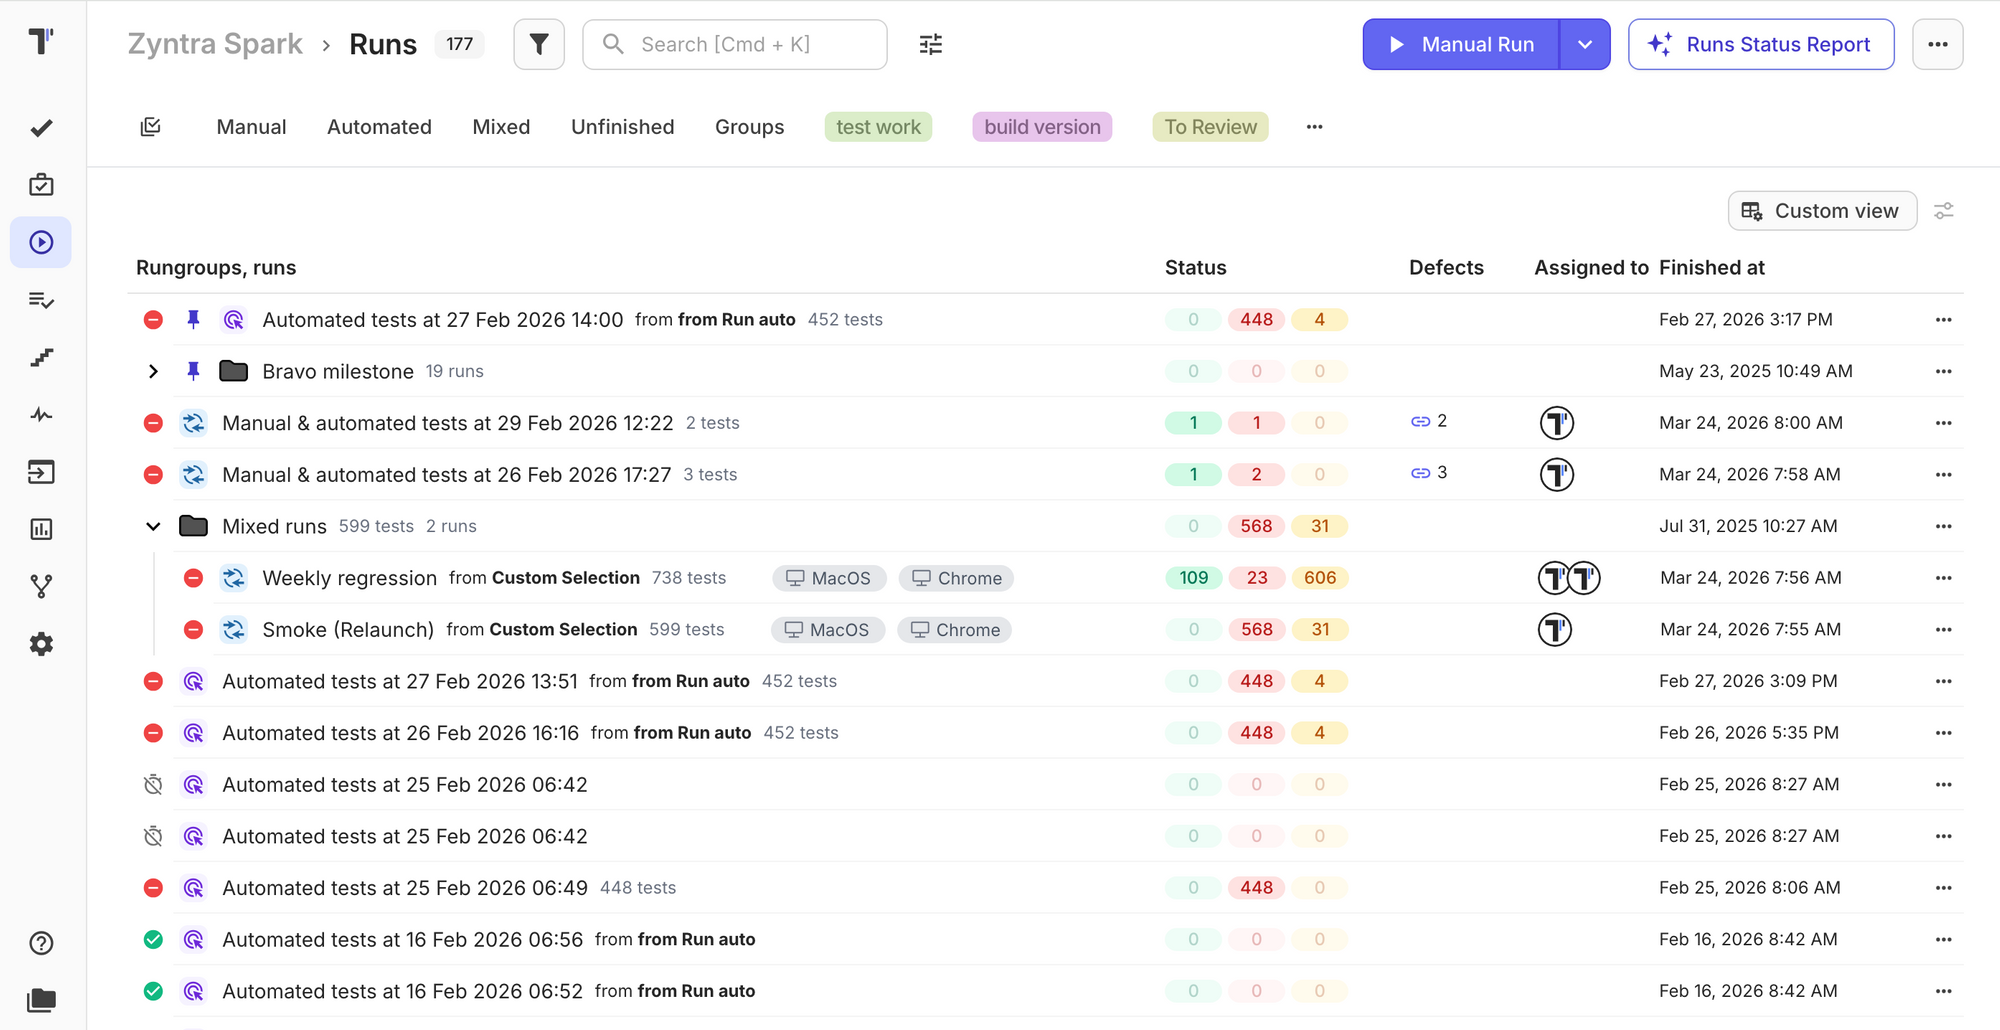Open the test Plans clipboard icon
This screenshot has height=1030, width=2000.
point(40,184)
